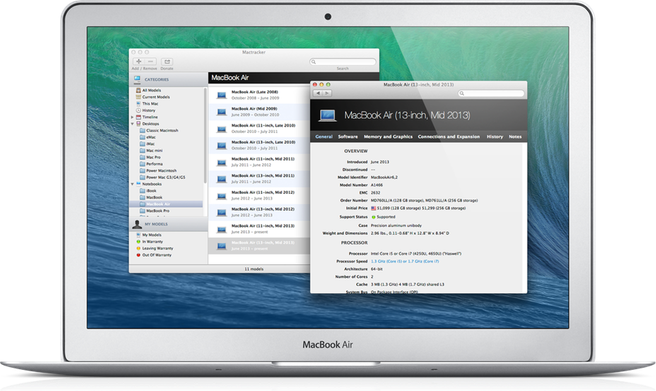Click the My Models person silhouette icon
The image size is (656, 391).
[137, 225]
